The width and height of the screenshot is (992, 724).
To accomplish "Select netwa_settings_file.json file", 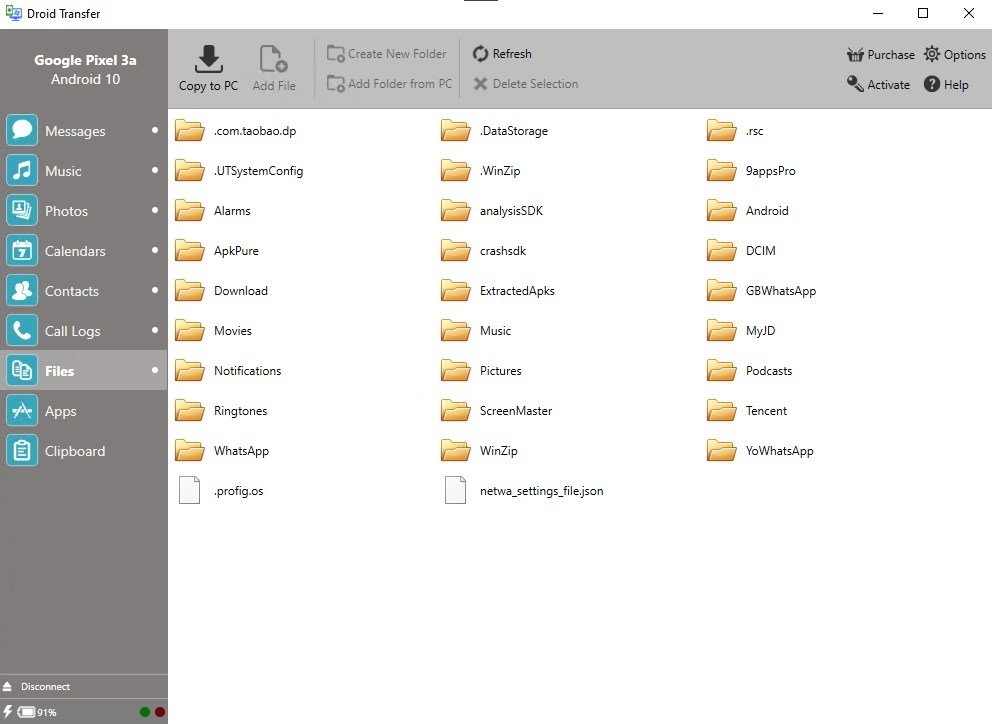I will coord(523,490).
